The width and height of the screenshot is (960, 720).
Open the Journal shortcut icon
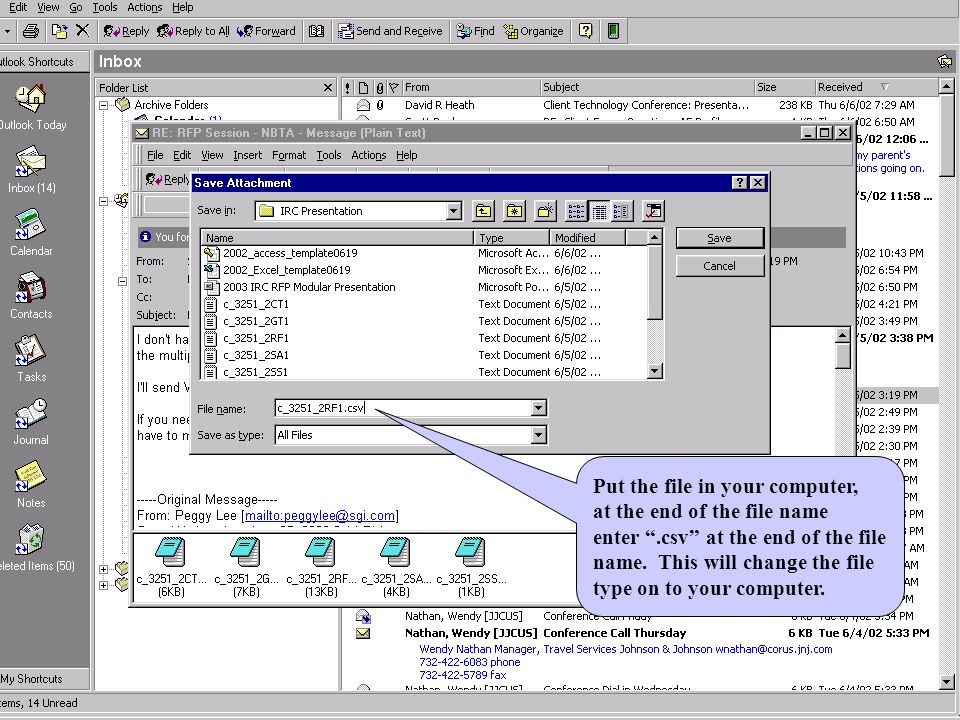click(x=31, y=414)
